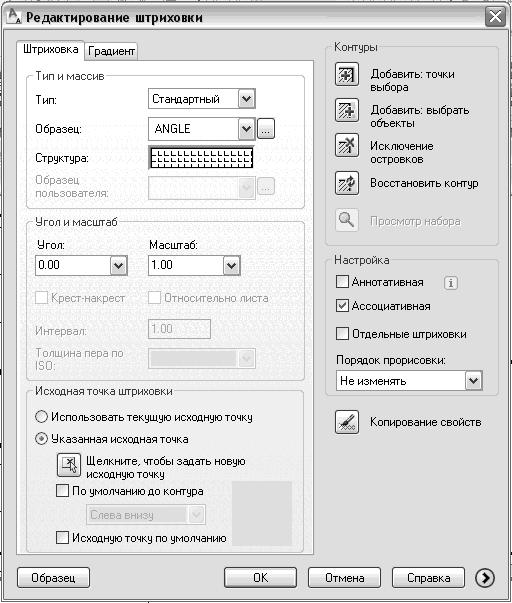Enable the Аннотативная checkbox

342,282
